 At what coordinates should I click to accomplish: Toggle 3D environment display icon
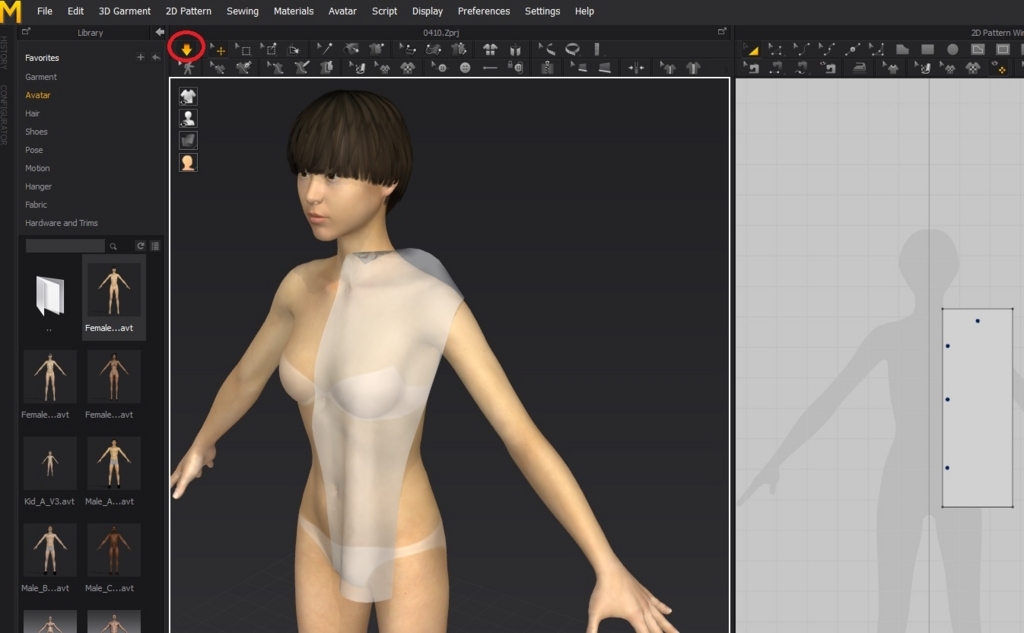(188, 140)
